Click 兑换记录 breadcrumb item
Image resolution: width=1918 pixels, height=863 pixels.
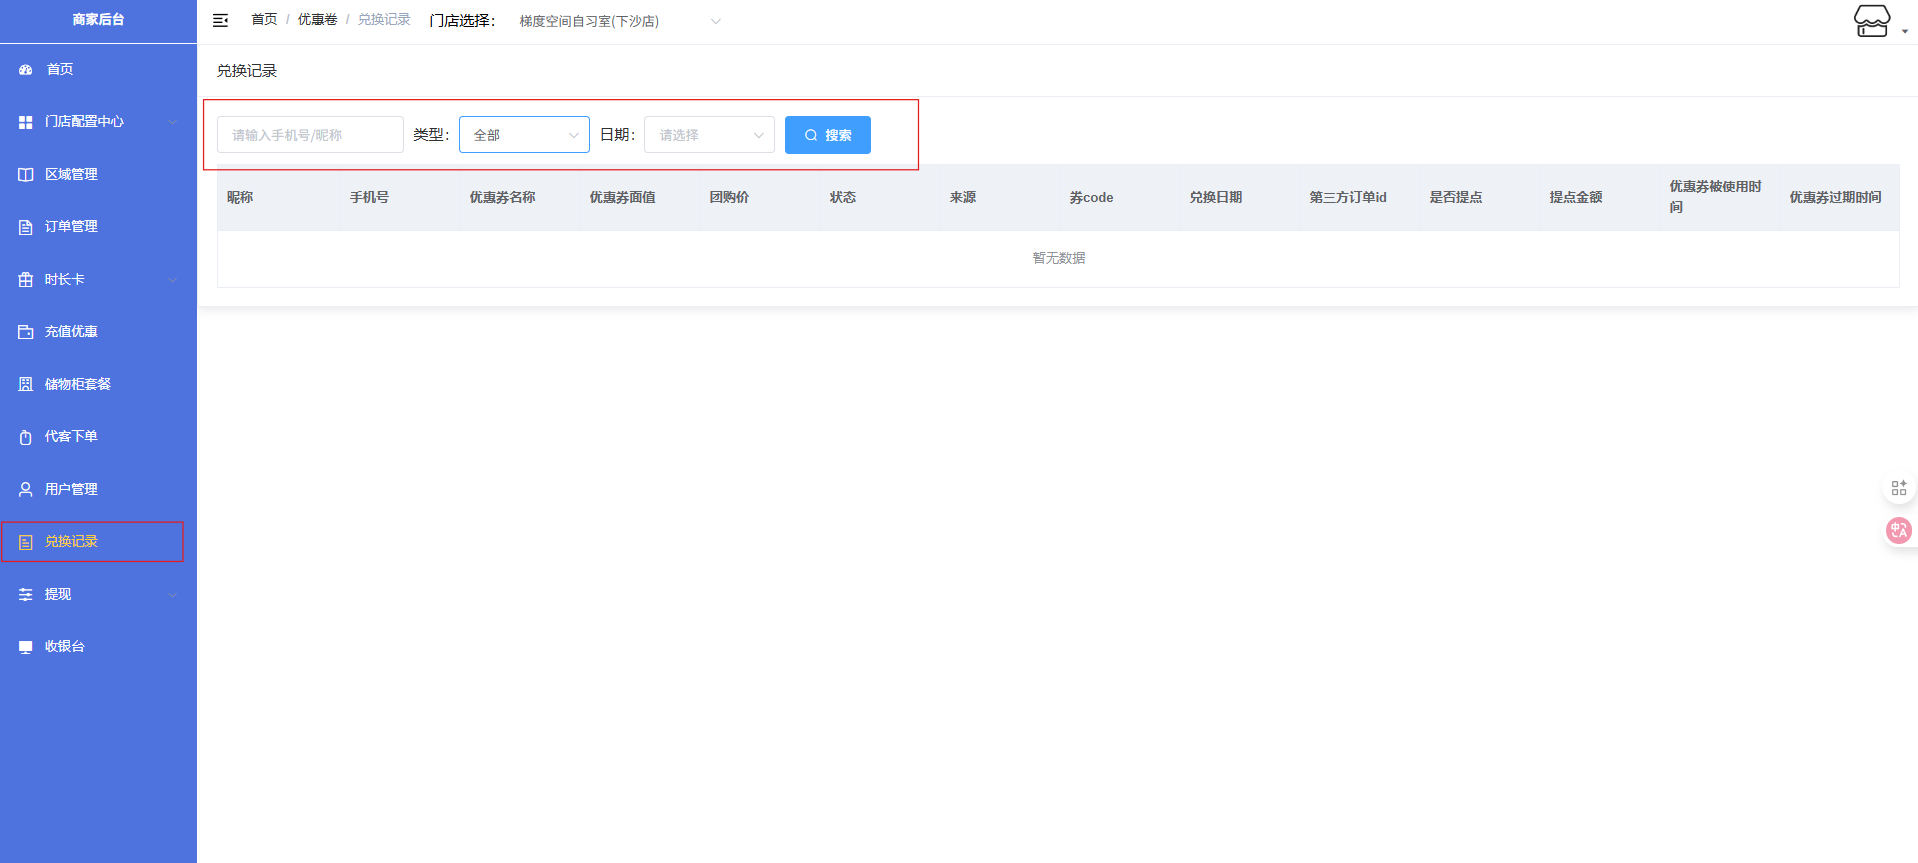384,20
